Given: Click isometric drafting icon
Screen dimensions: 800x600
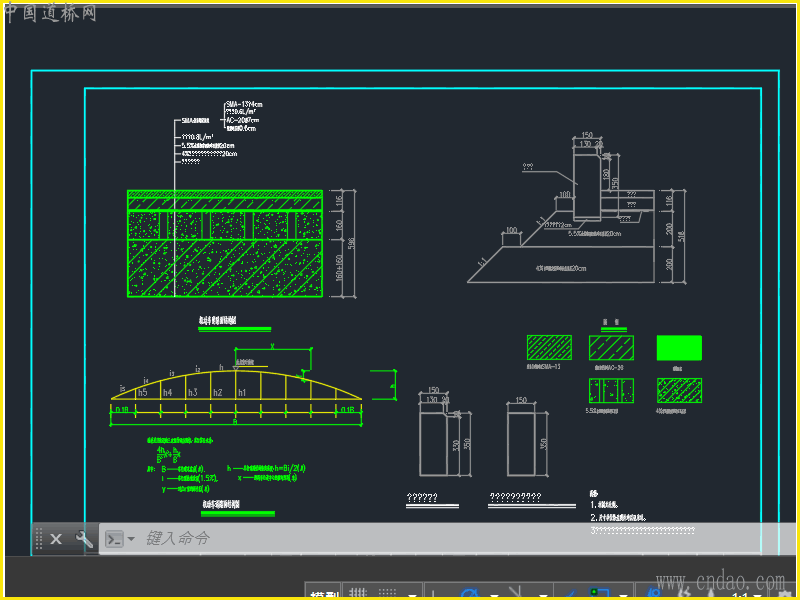Looking at the screenshot, I should (x=518, y=594).
